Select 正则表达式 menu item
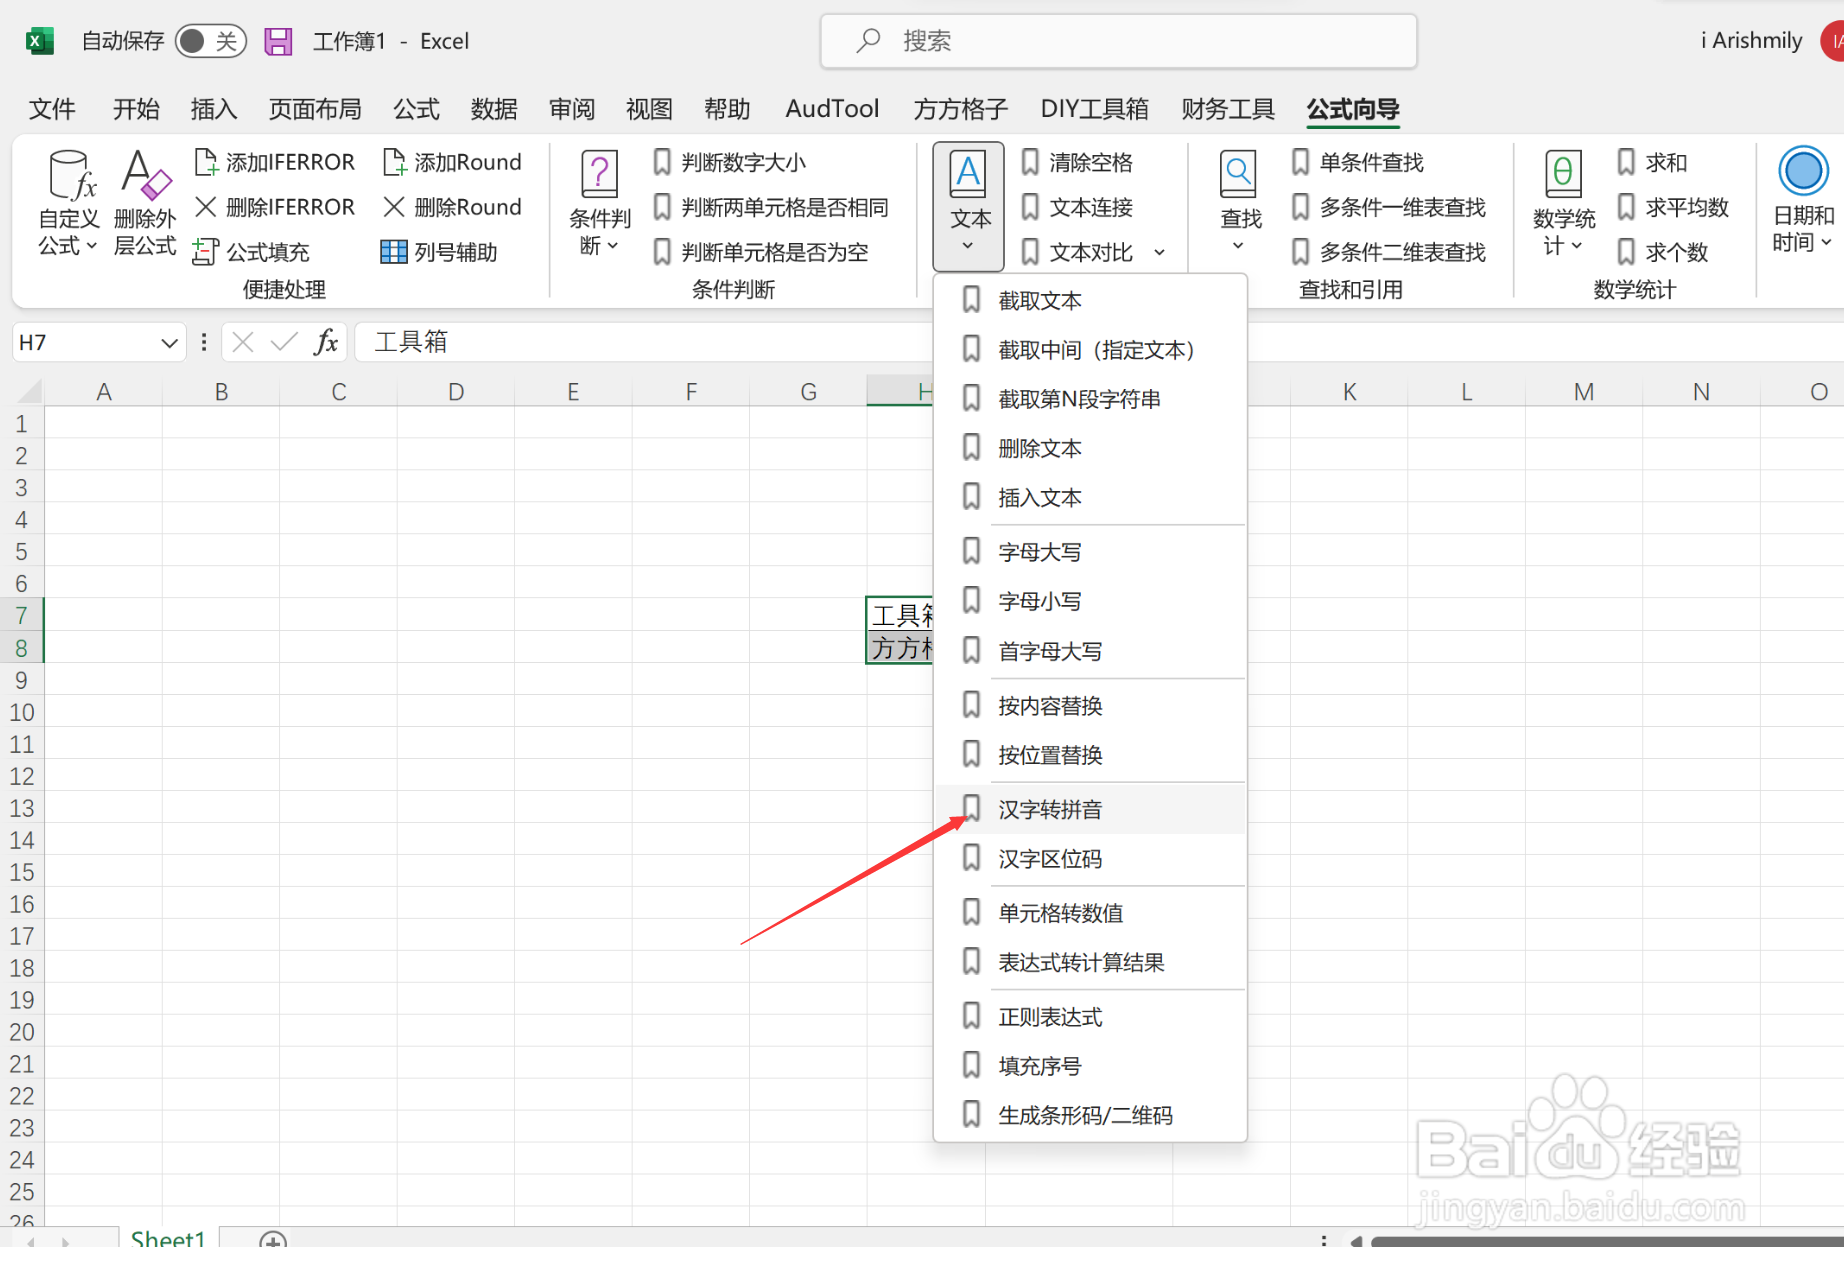Screen dimensions: 1844x1270 [1090, 1017]
